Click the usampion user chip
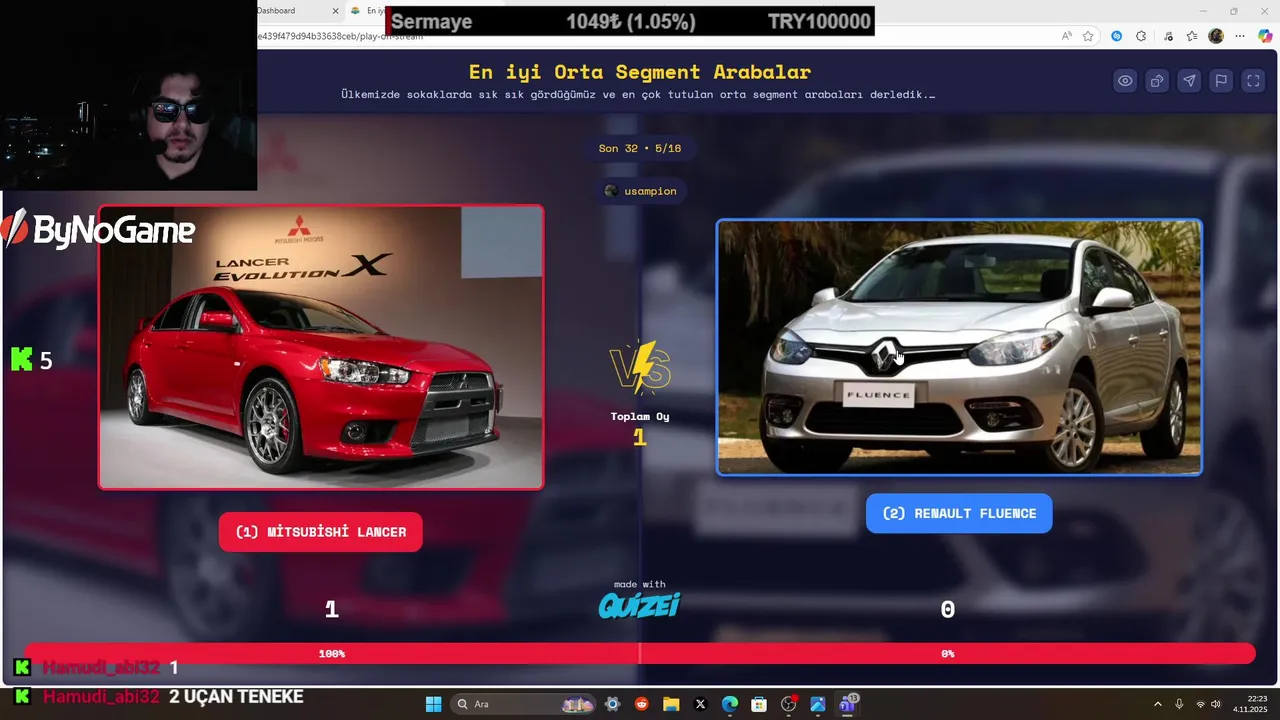 (640, 191)
